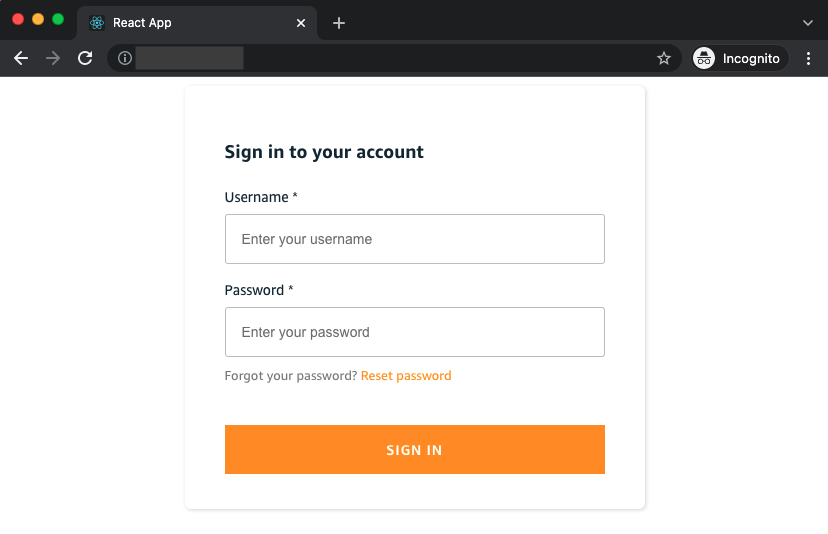Select the React App tab
Image resolution: width=828 pixels, height=534 pixels.
pyautogui.click(x=180, y=23)
